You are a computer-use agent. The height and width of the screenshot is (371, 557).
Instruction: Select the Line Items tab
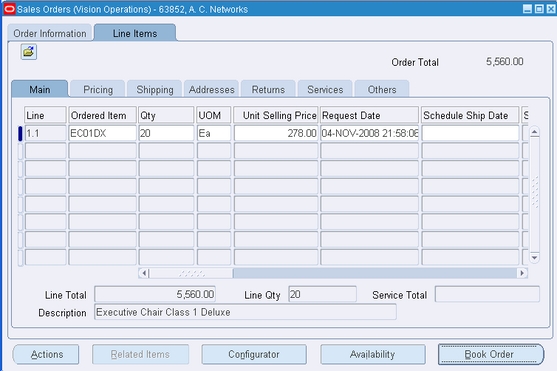(x=135, y=33)
